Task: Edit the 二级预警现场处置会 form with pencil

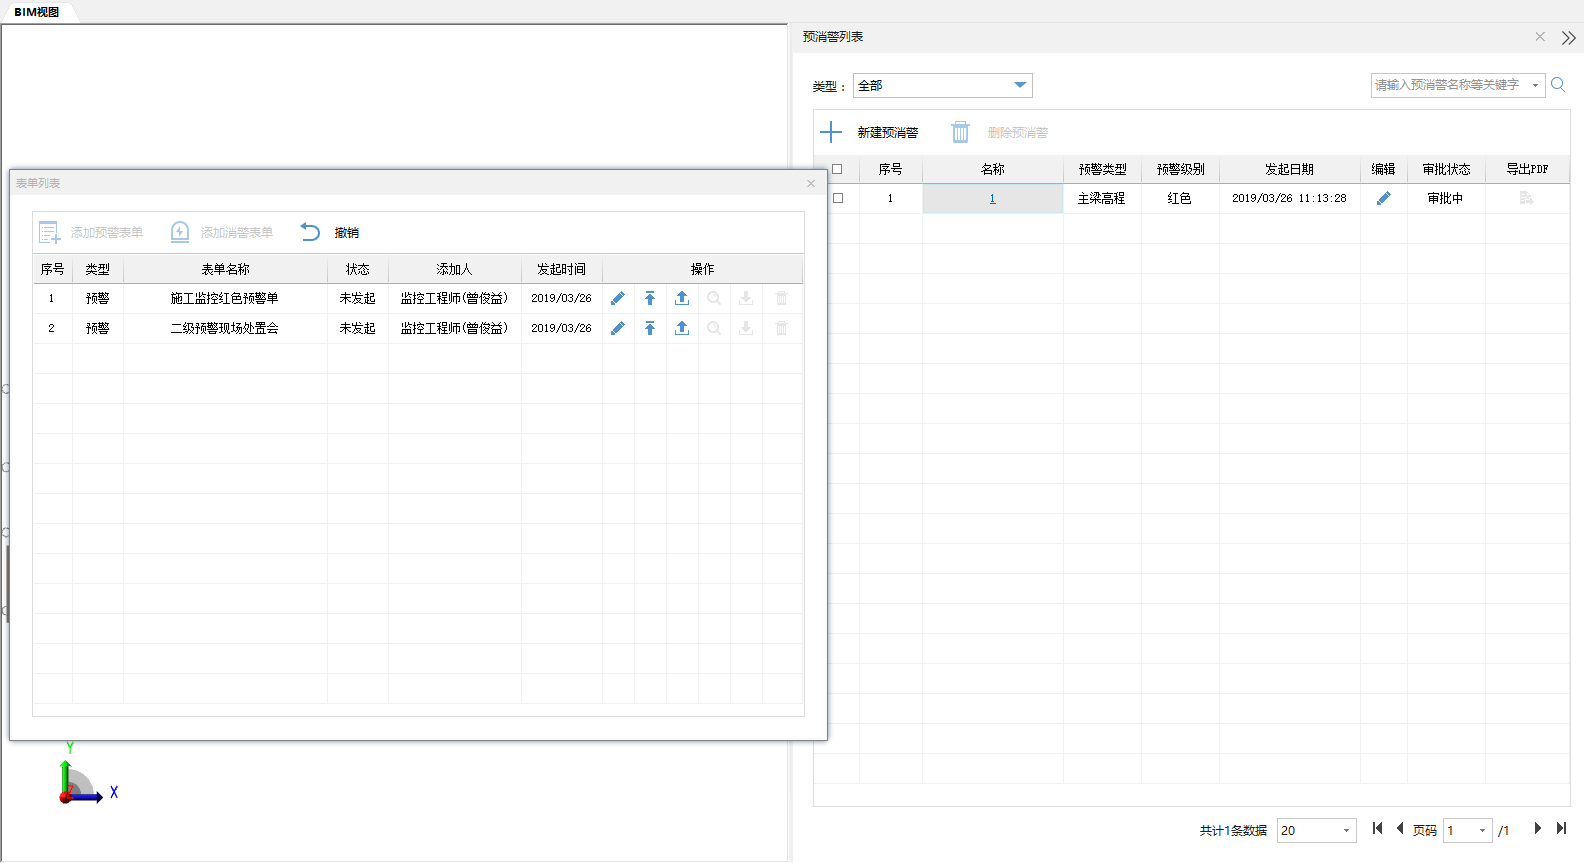Action: [618, 328]
